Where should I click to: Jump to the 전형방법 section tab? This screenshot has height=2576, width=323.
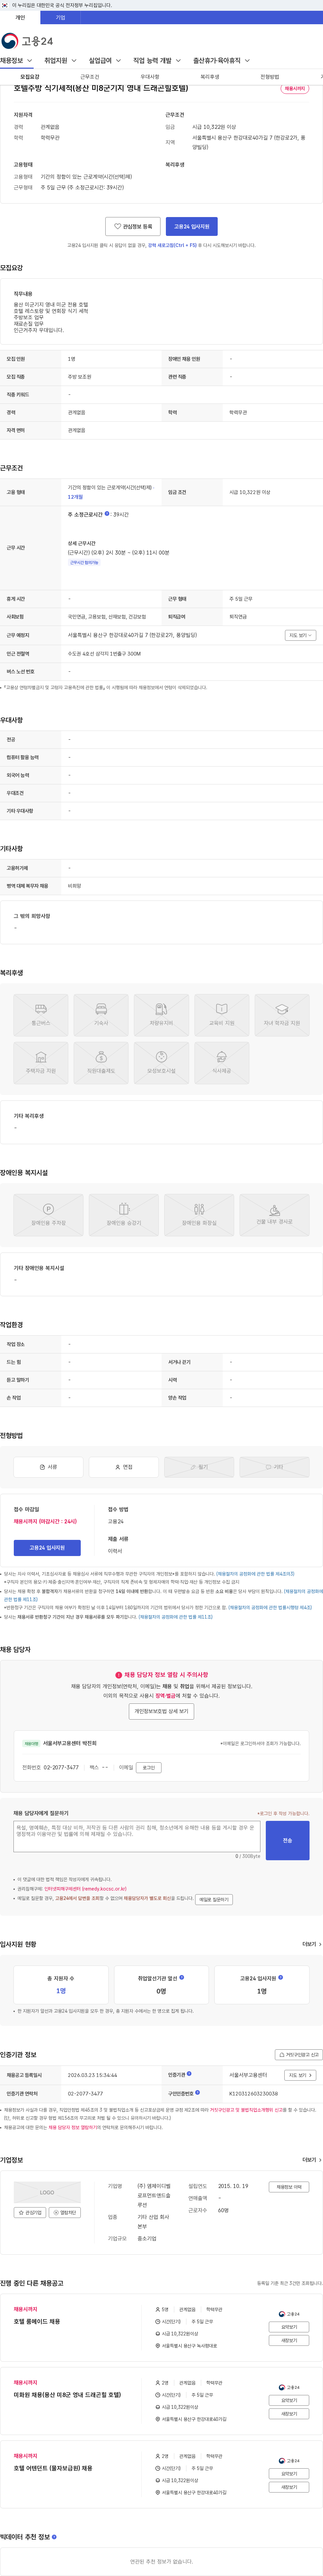tap(270, 77)
